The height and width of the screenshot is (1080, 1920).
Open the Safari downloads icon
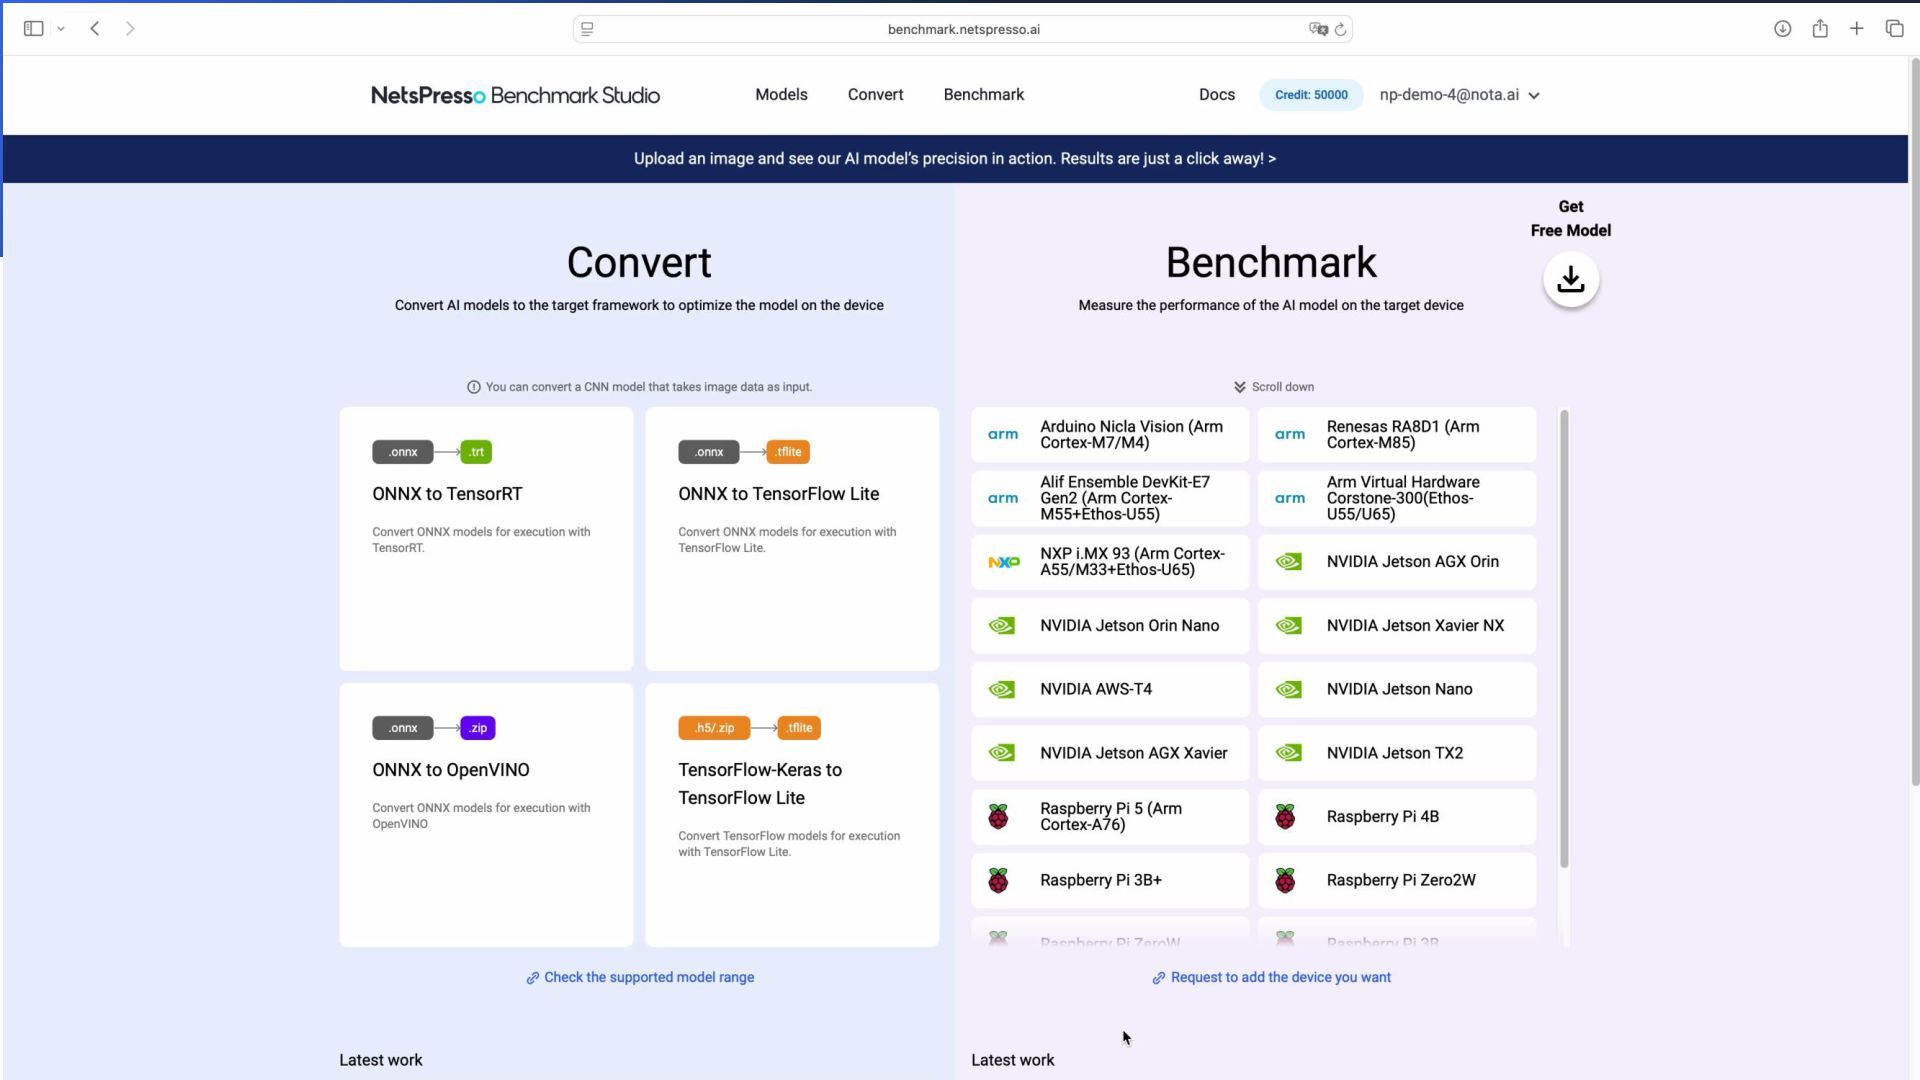(x=1782, y=29)
